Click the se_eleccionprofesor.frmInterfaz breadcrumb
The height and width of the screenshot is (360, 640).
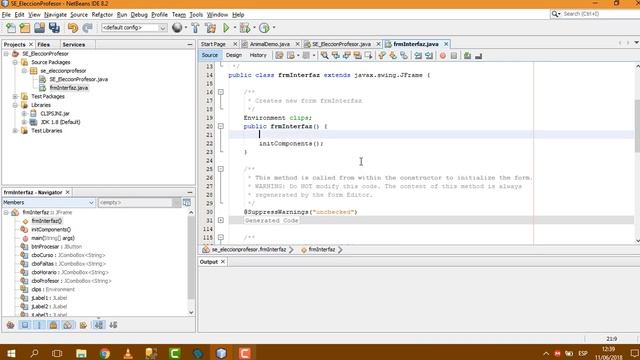pos(249,249)
